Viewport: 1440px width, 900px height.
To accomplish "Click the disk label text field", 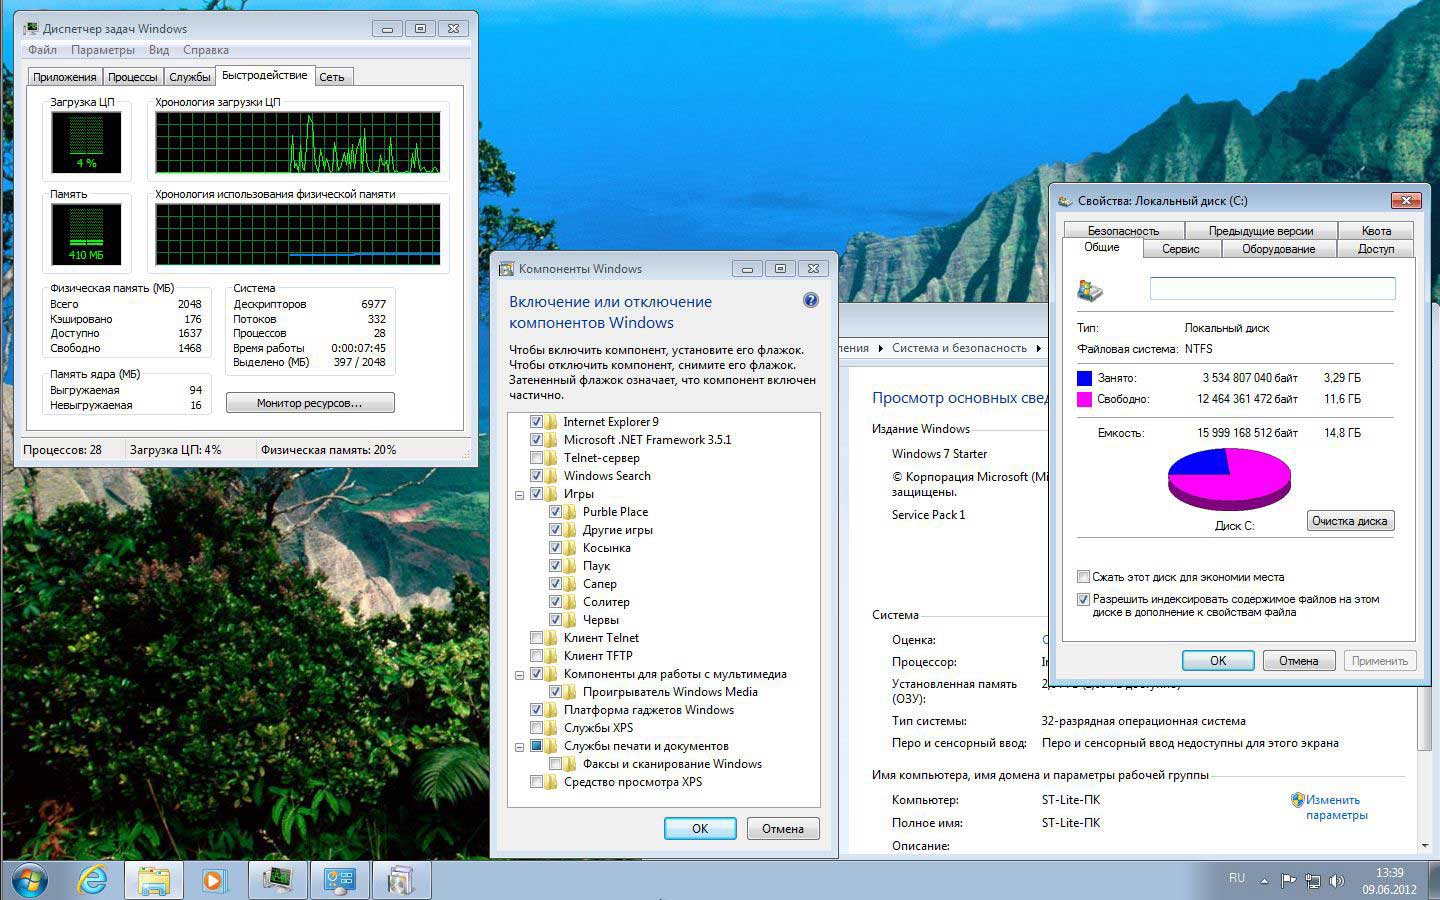I will 1272,289.
